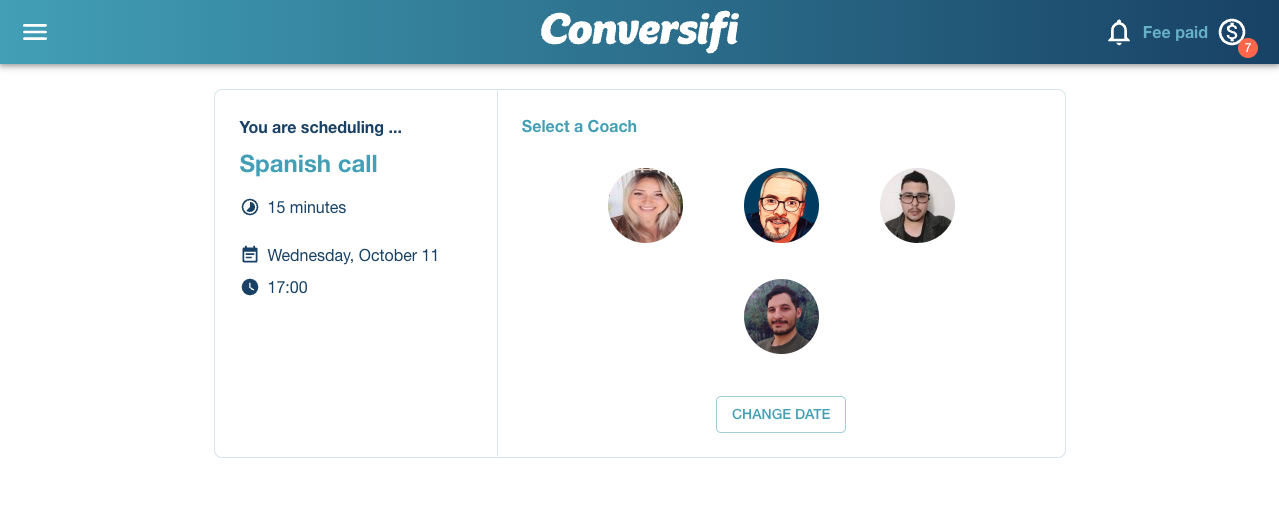1279x517 pixels.
Task: Open the hamburger navigation menu
Action: [x=35, y=32]
